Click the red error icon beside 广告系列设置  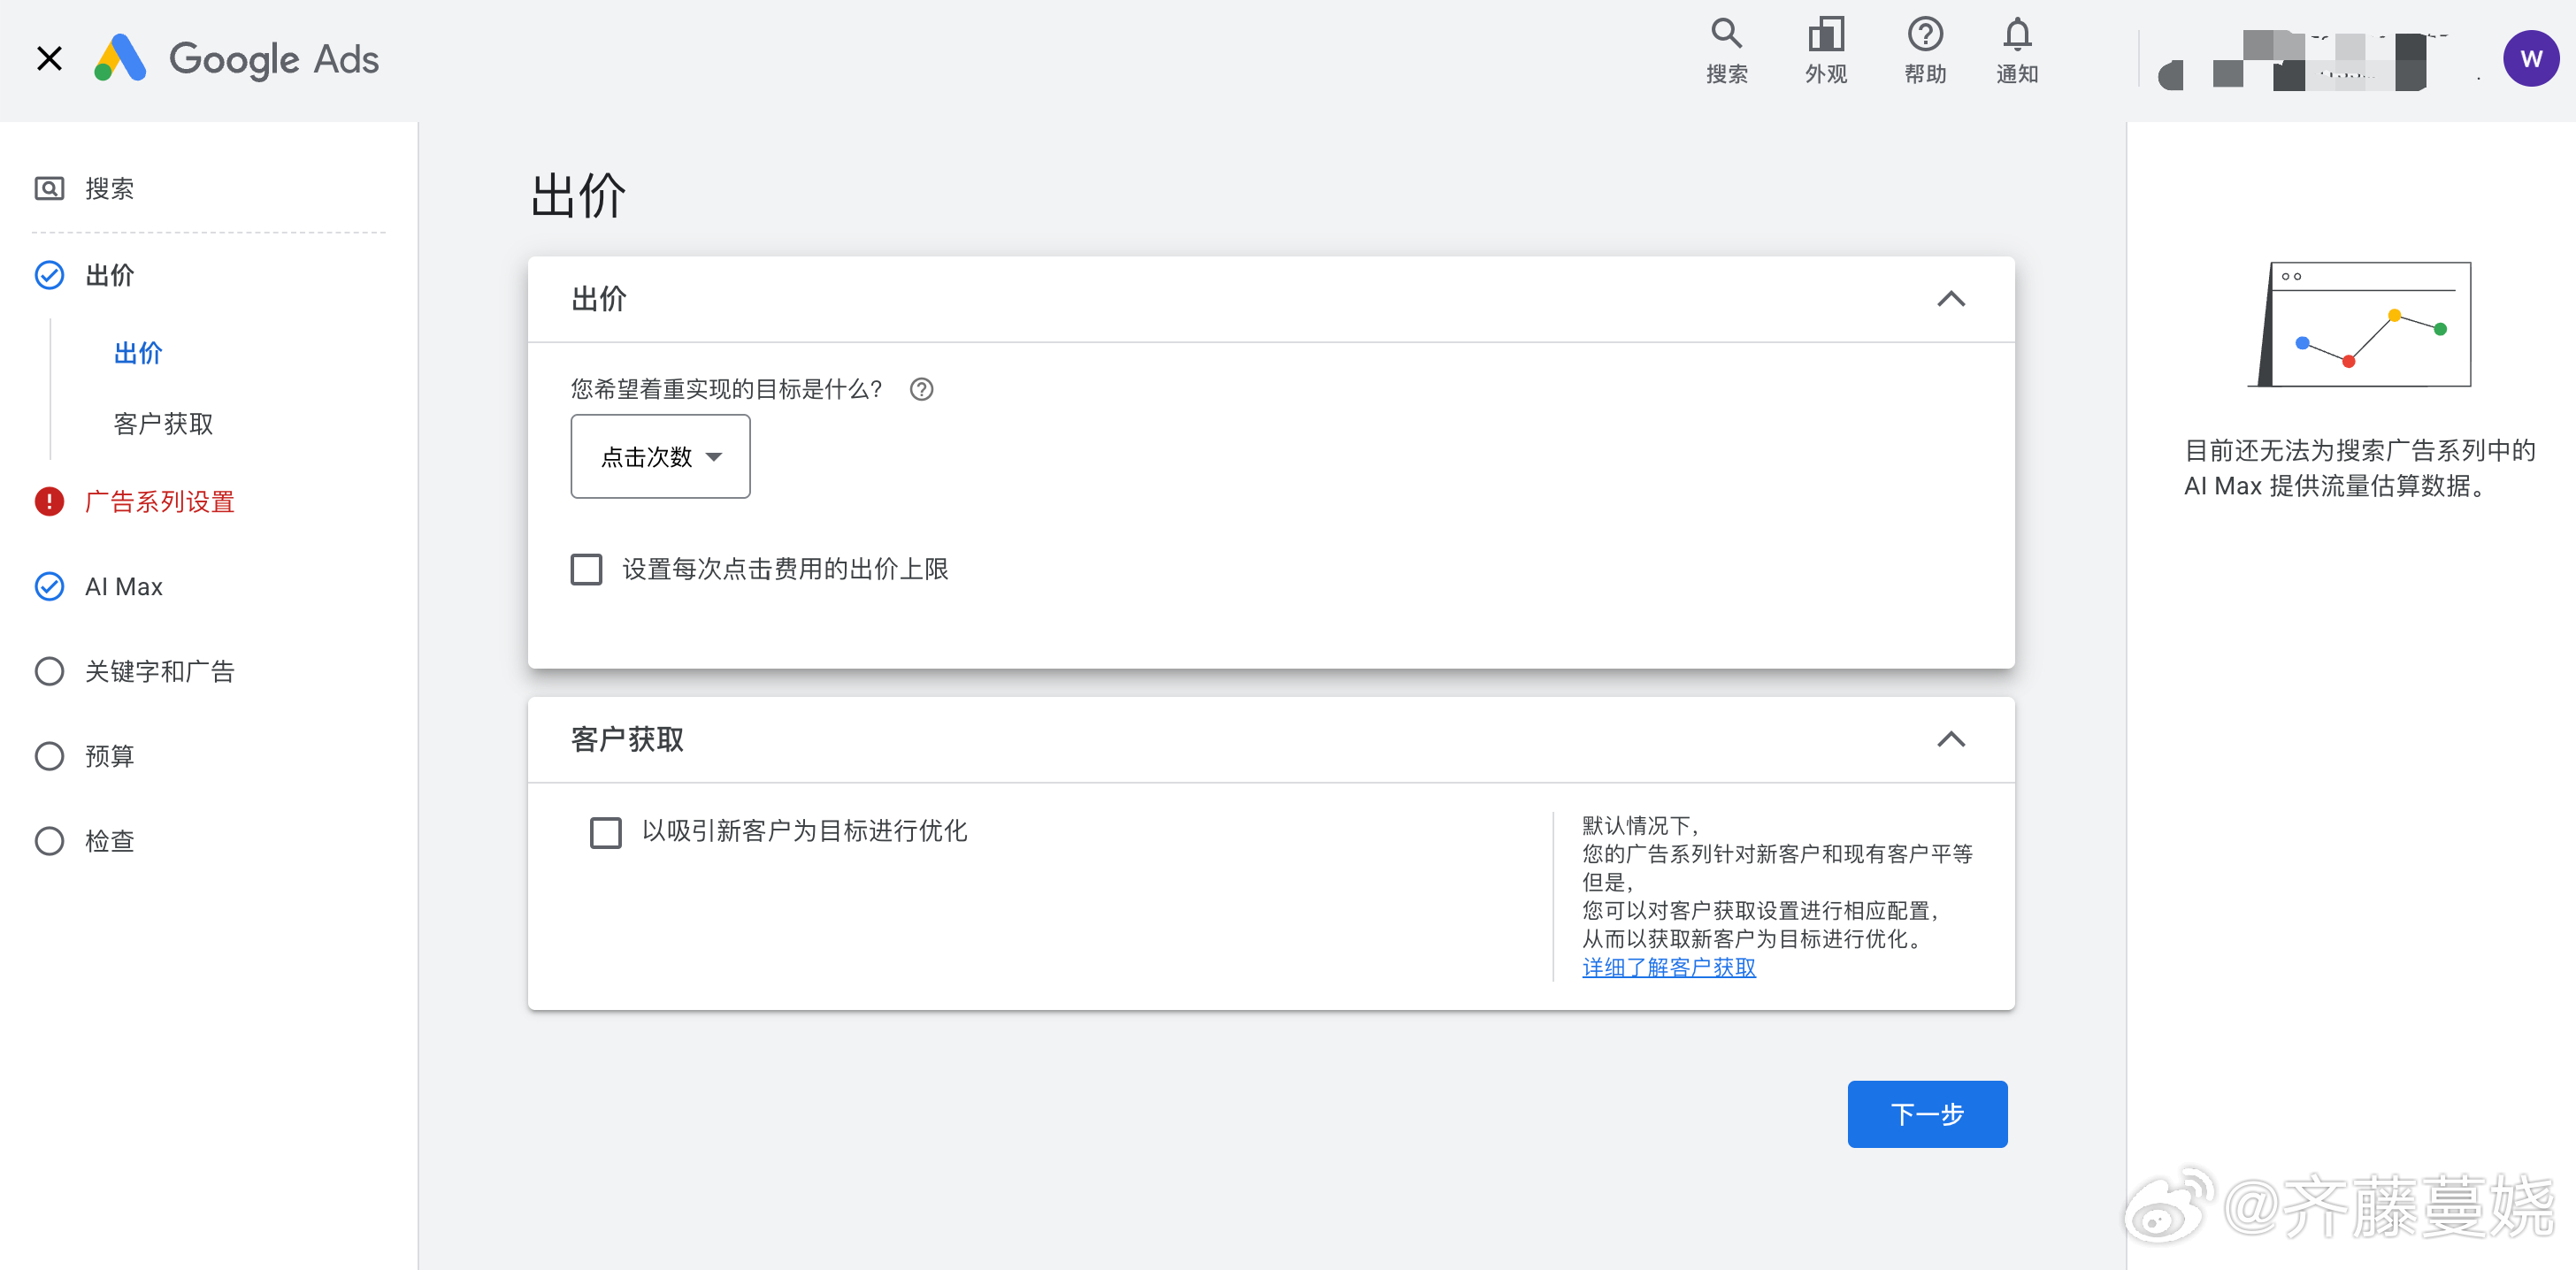coord(49,501)
